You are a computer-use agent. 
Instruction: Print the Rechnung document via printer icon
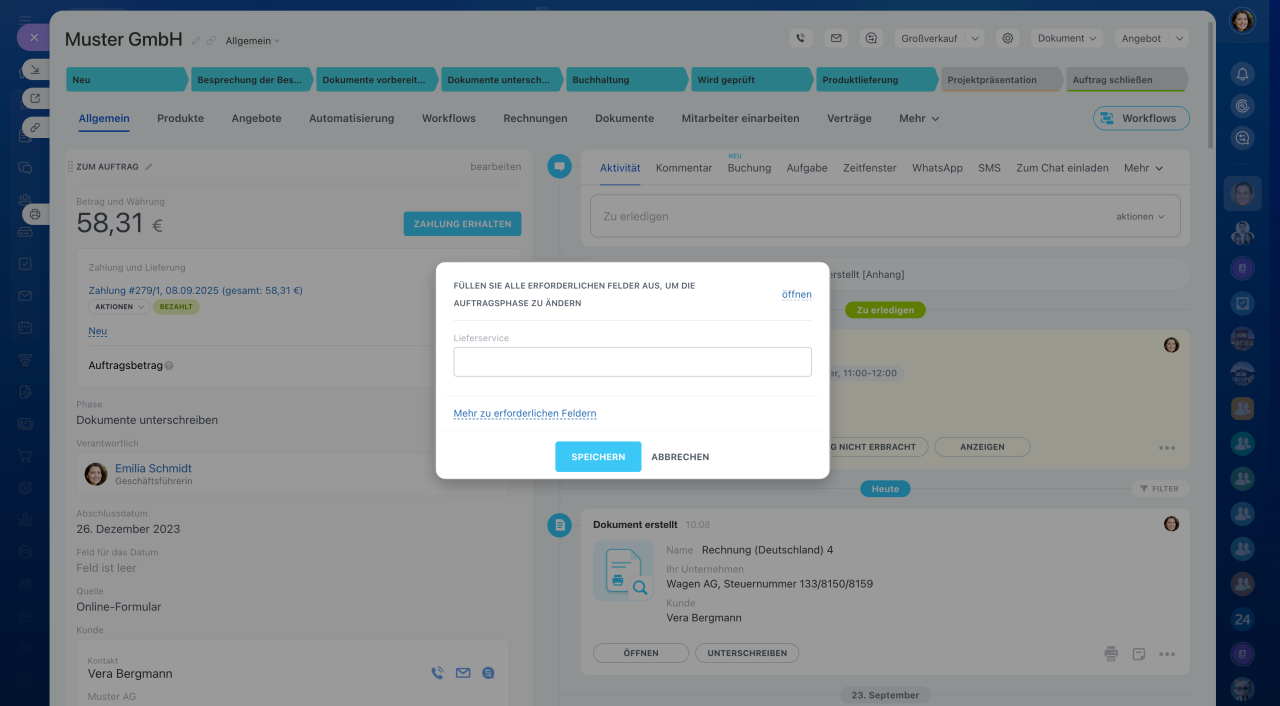(1111, 654)
